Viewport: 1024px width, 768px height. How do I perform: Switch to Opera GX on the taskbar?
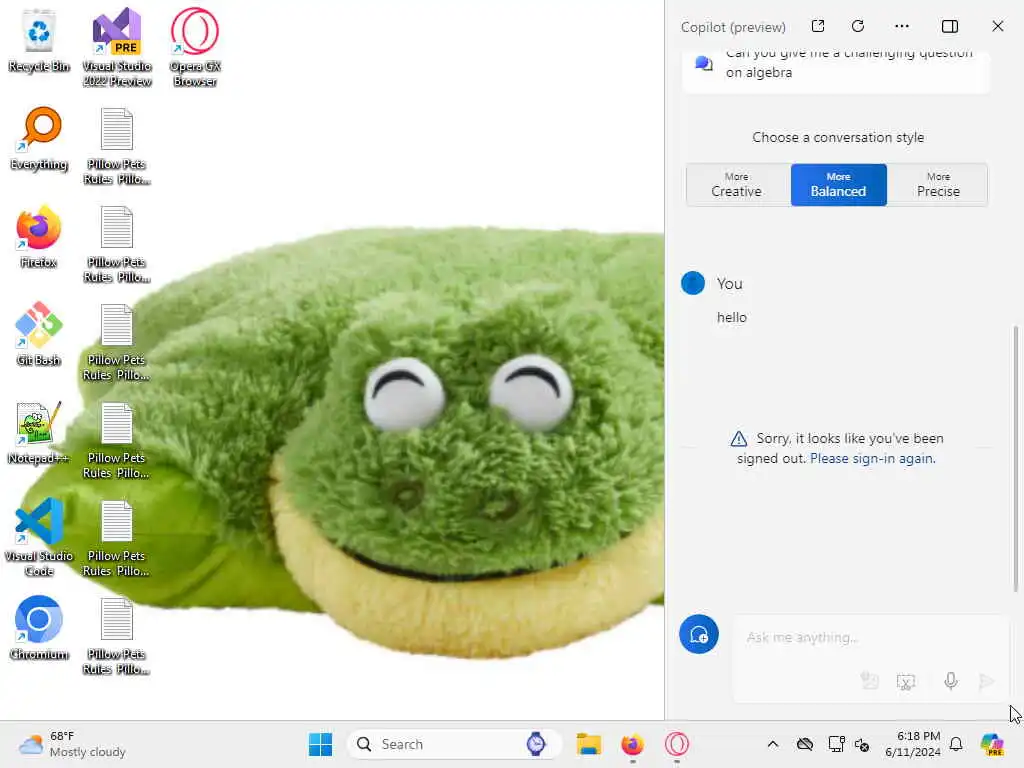pos(677,744)
